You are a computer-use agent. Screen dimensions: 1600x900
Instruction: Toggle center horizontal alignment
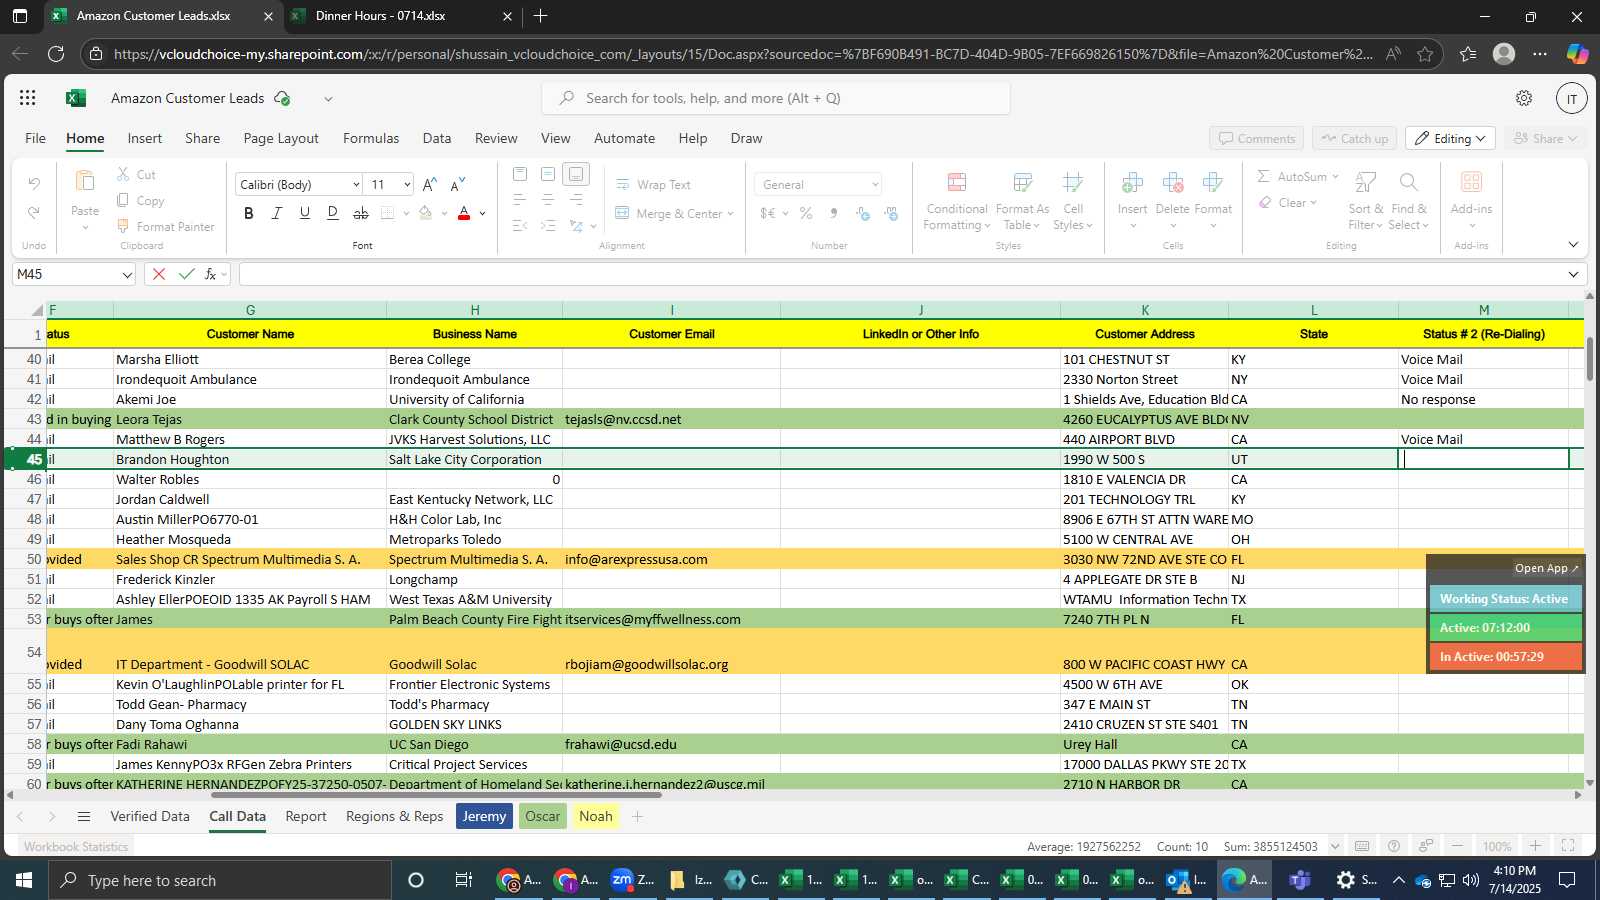[548, 200]
